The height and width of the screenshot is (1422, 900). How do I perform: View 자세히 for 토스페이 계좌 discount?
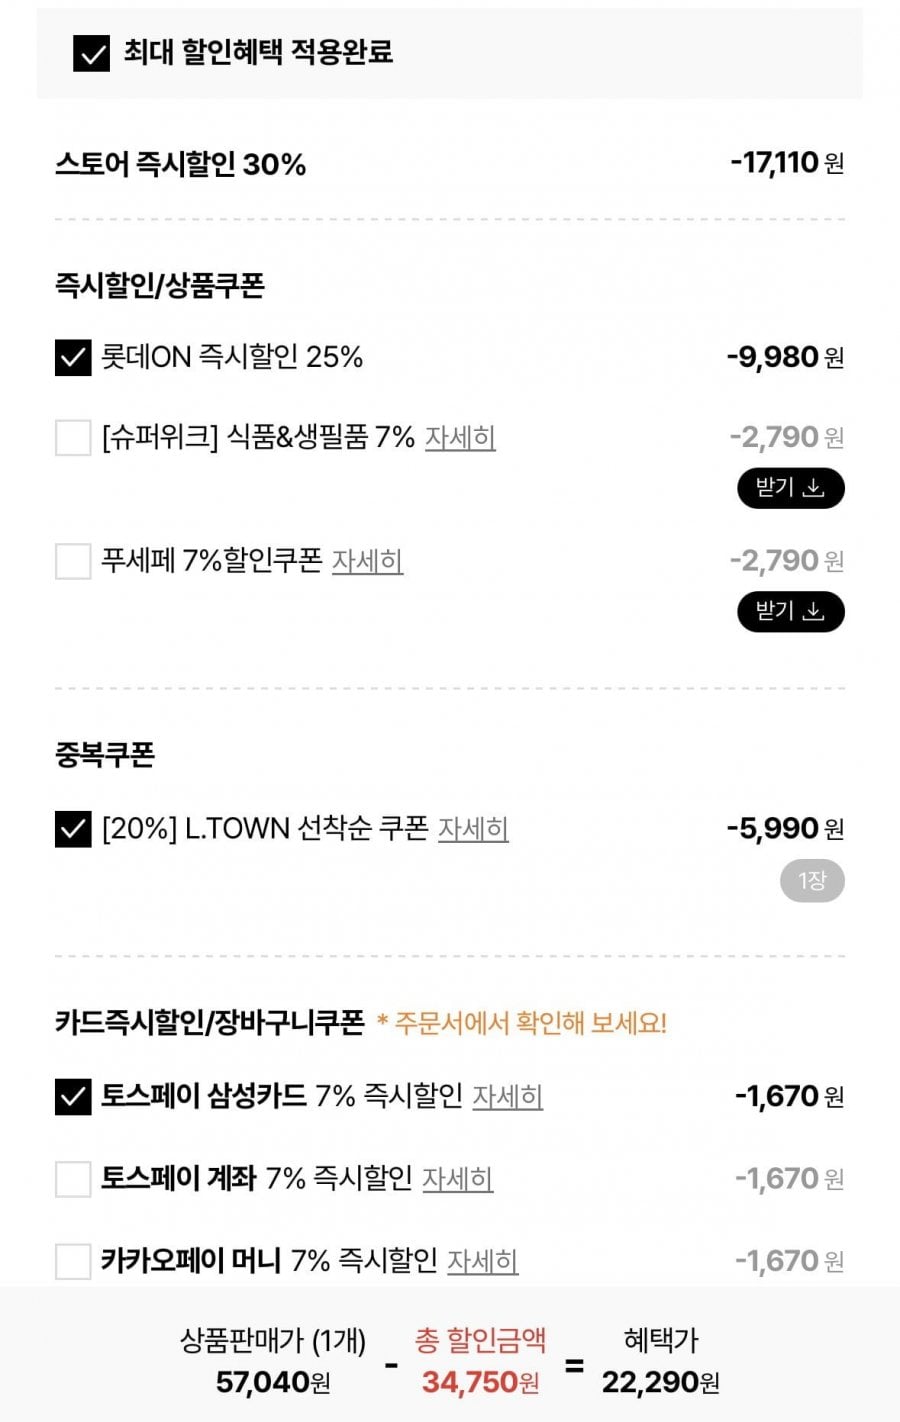(457, 1179)
